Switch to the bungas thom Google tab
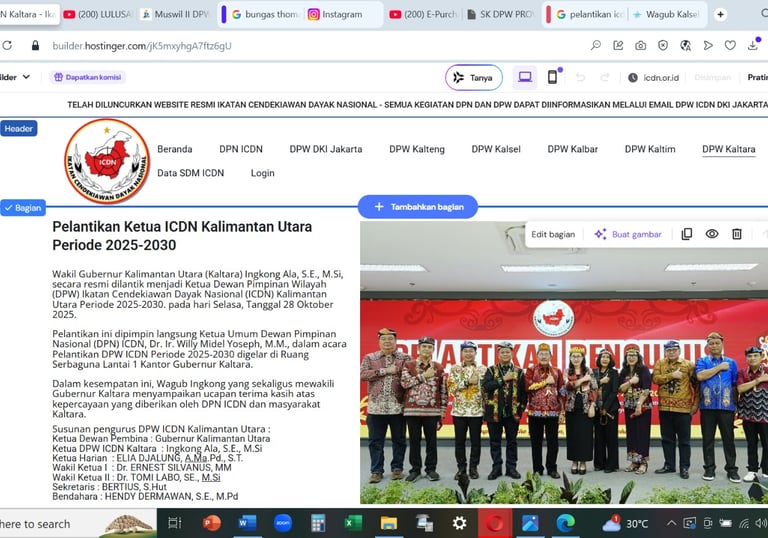The height and width of the screenshot is (538, 768). pyautogui.click(x=265, y=14)
